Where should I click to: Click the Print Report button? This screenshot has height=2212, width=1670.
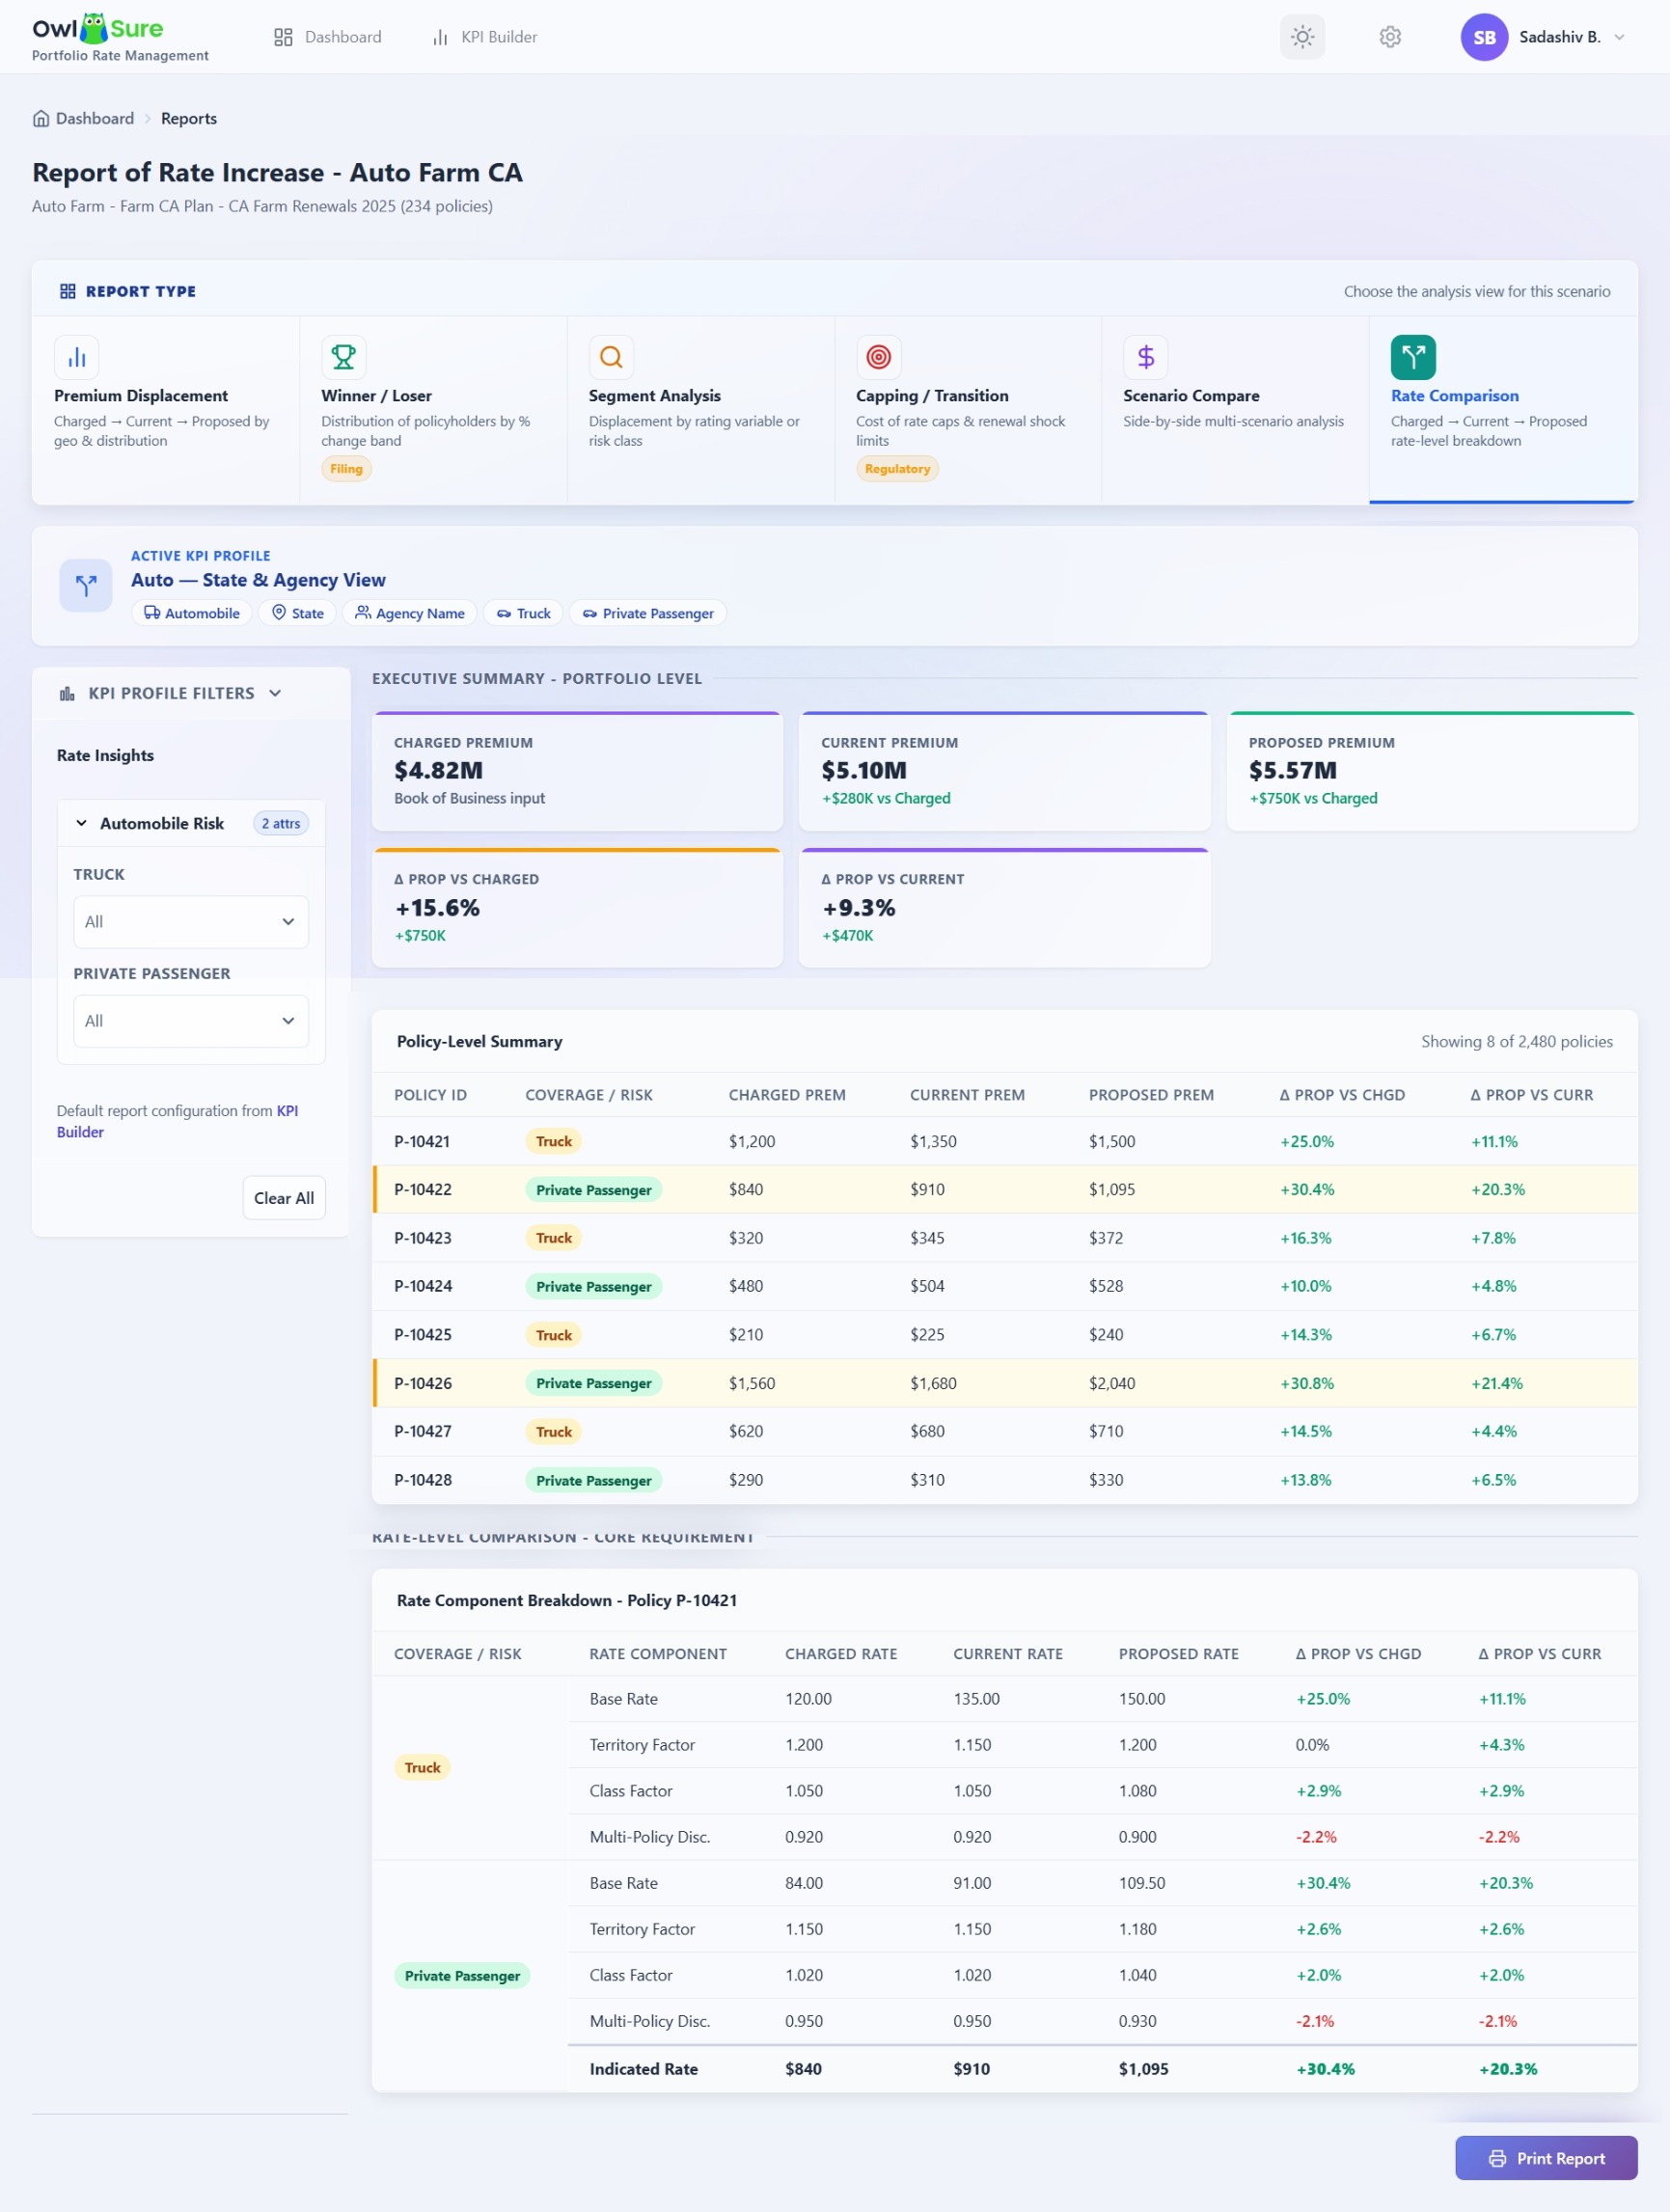(x=1546, y=2158)
